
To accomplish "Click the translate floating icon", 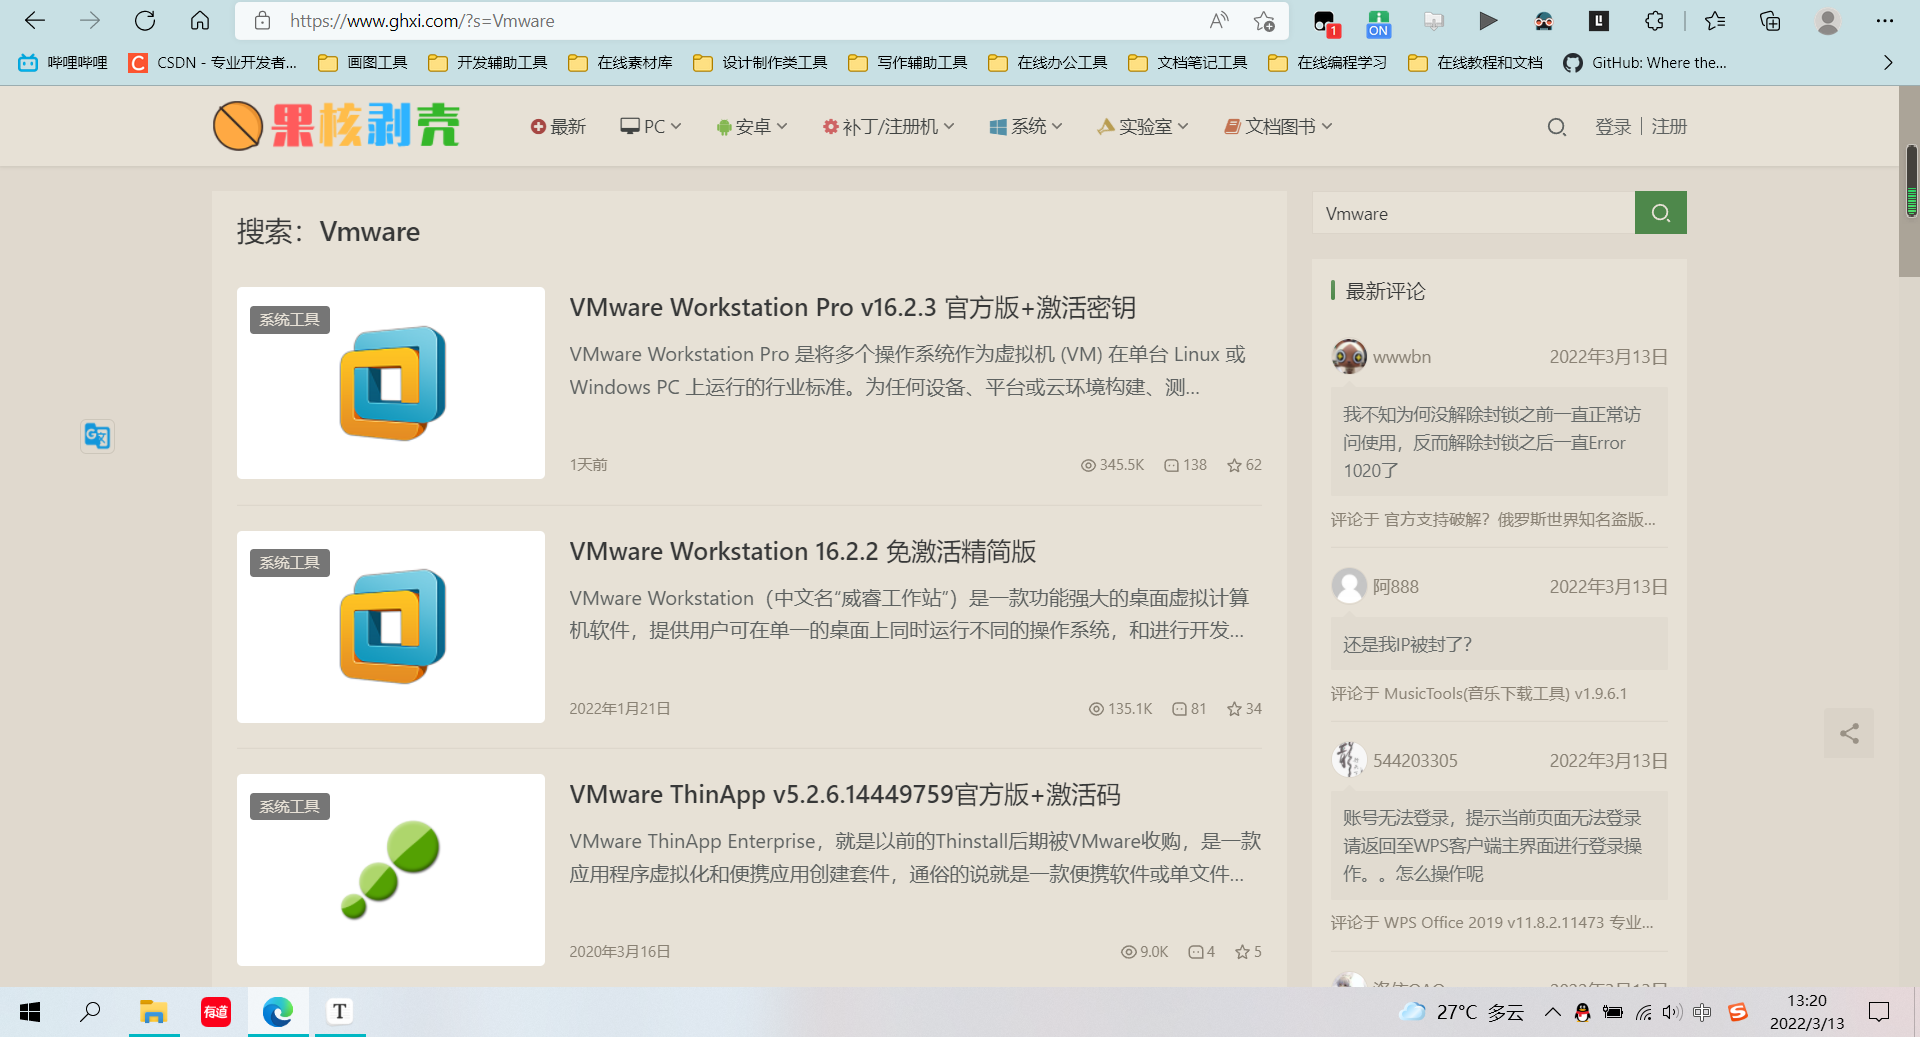I will [x=97, y=436].
